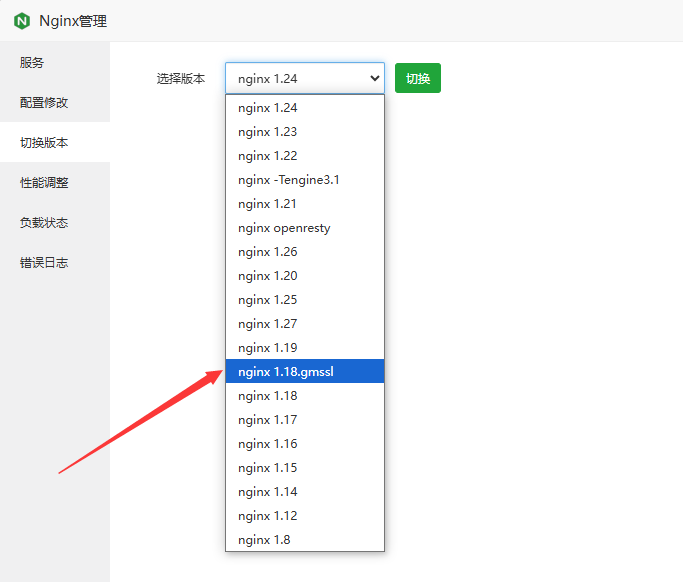This screenshot has width=683, height=582.
Task: Collapse the version select dropdown showing nginx 1.24
Action: pos(305,78)
